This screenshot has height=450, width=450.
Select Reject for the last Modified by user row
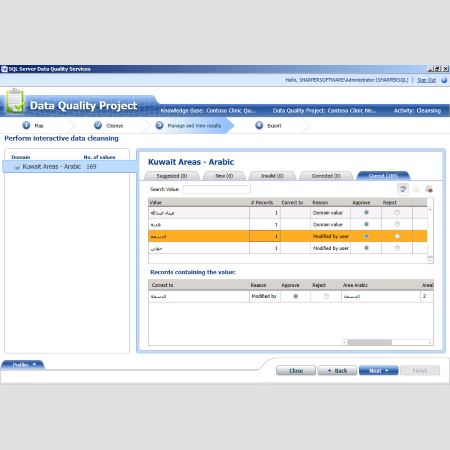click(x=397, y=248)
